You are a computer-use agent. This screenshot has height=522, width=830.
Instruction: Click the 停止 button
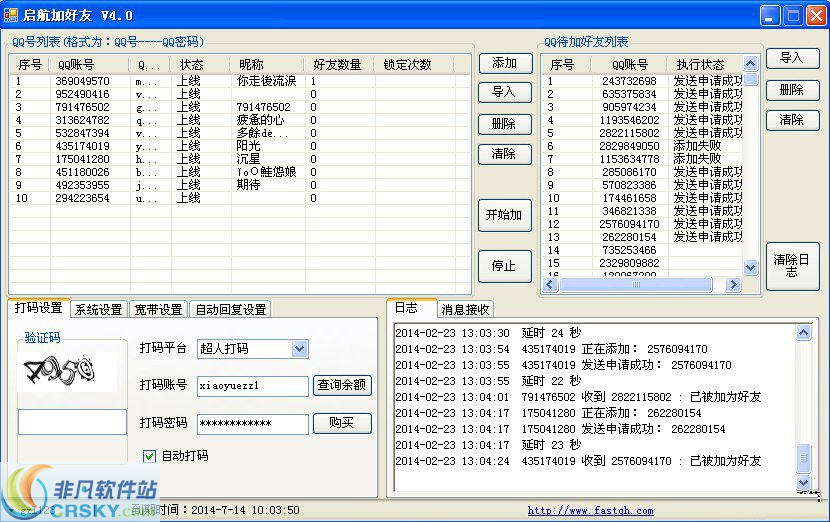[504, 266]
